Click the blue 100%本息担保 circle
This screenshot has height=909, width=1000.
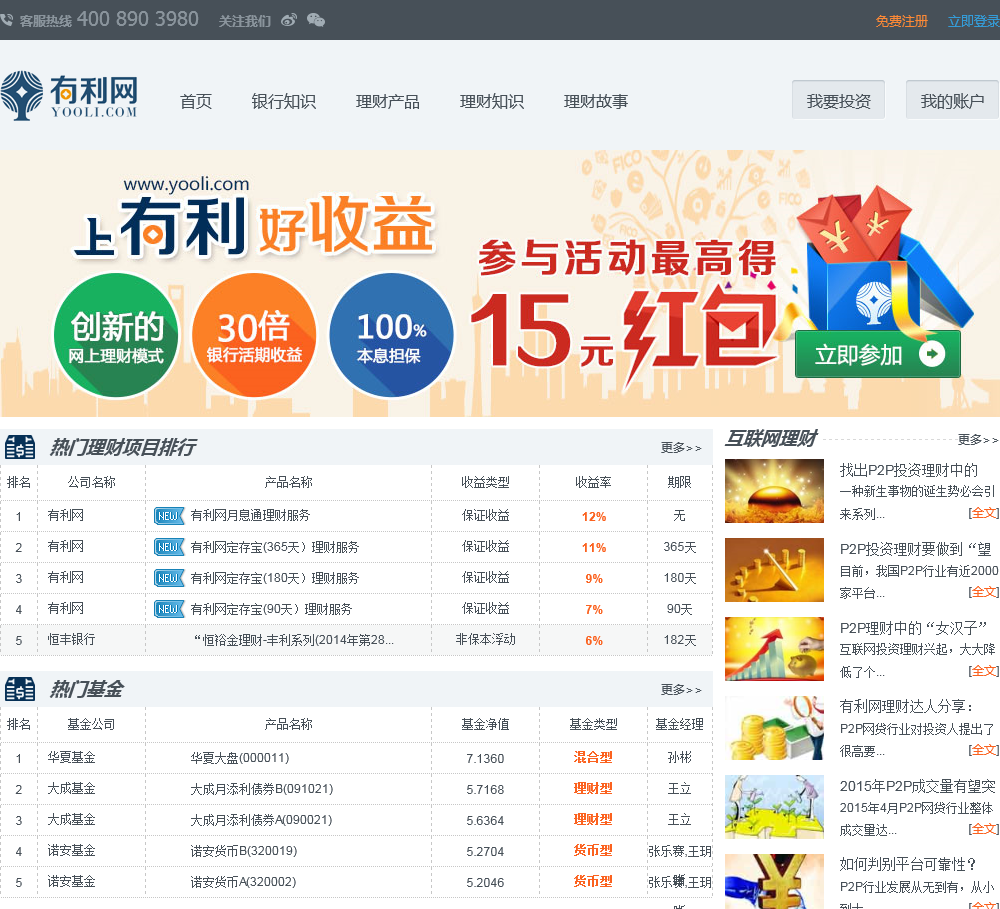[391, 335]
